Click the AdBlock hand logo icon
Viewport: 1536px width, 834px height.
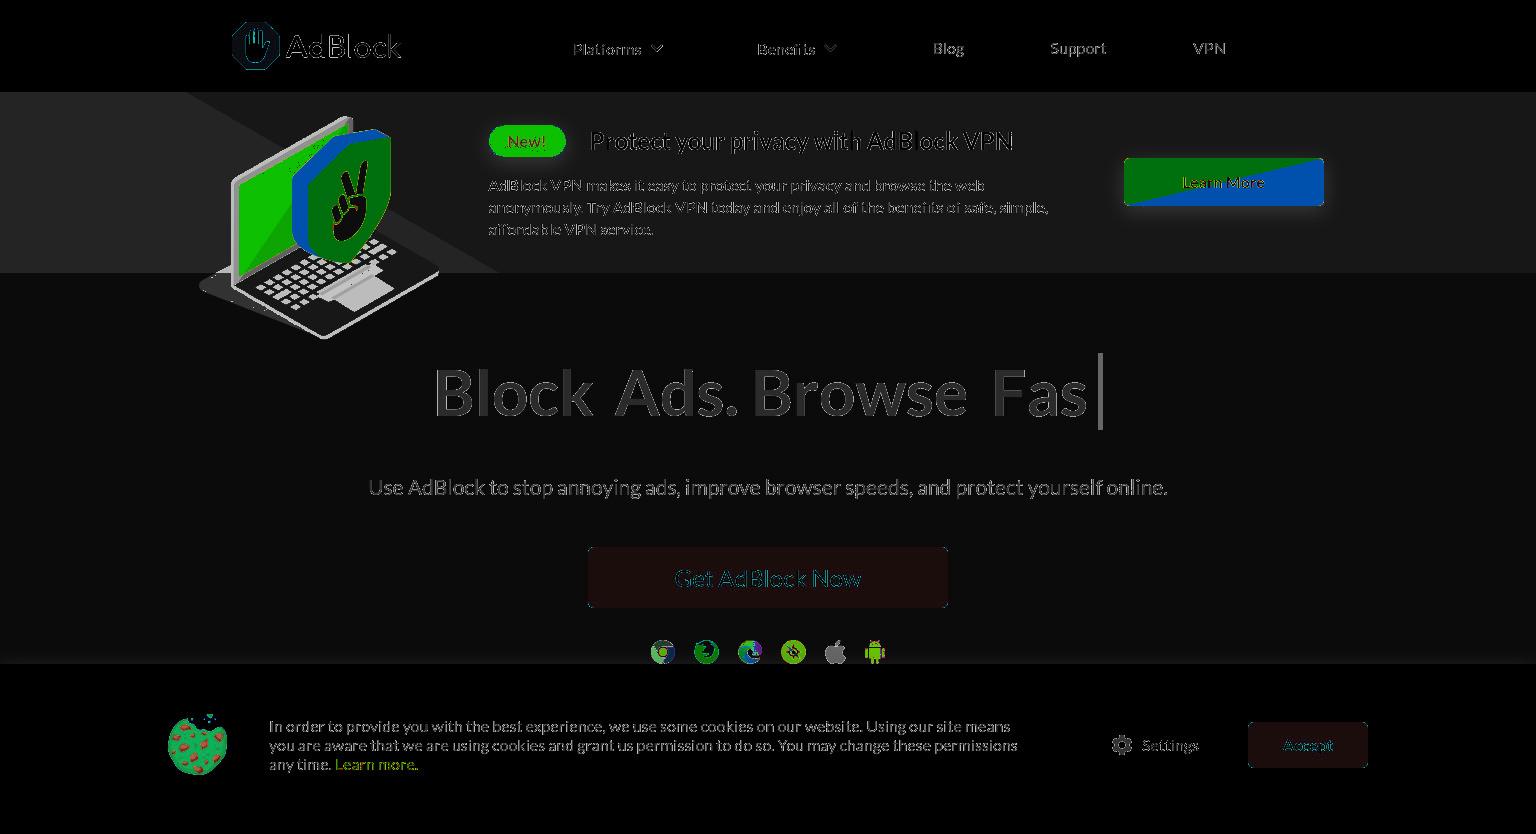pyautogui.click(x=256, y=46)
